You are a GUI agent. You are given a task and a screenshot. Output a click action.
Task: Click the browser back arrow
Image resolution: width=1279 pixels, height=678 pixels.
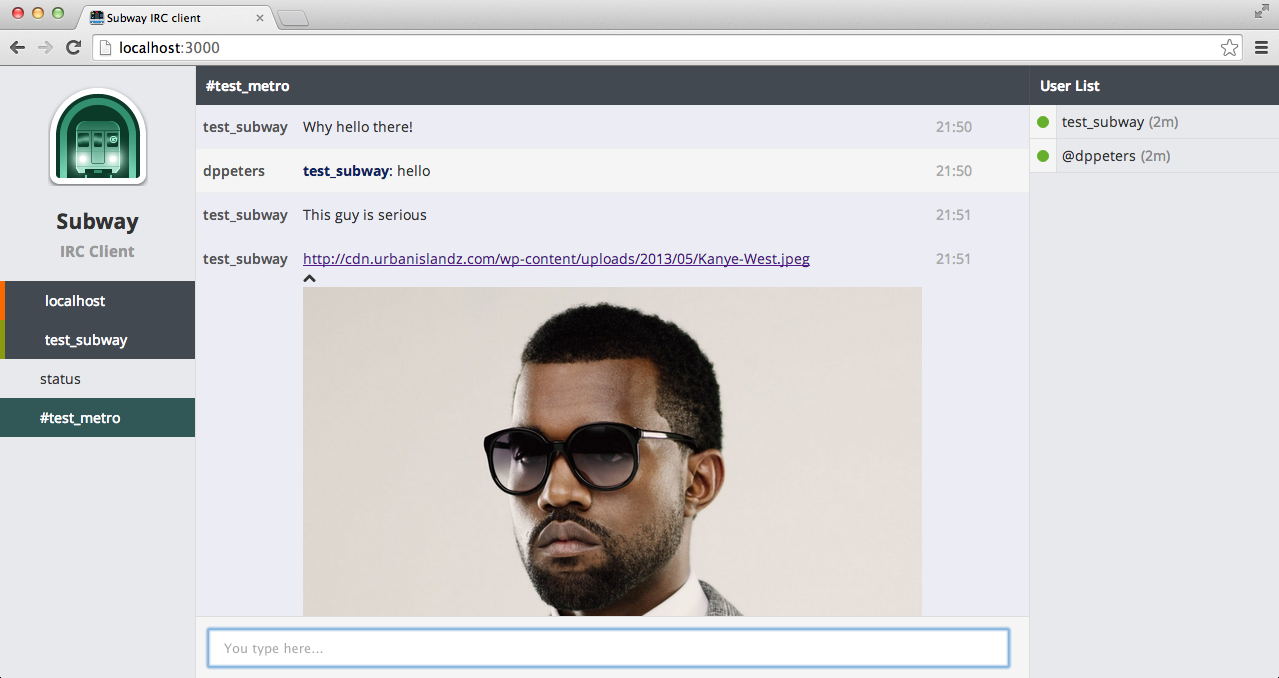17,47
